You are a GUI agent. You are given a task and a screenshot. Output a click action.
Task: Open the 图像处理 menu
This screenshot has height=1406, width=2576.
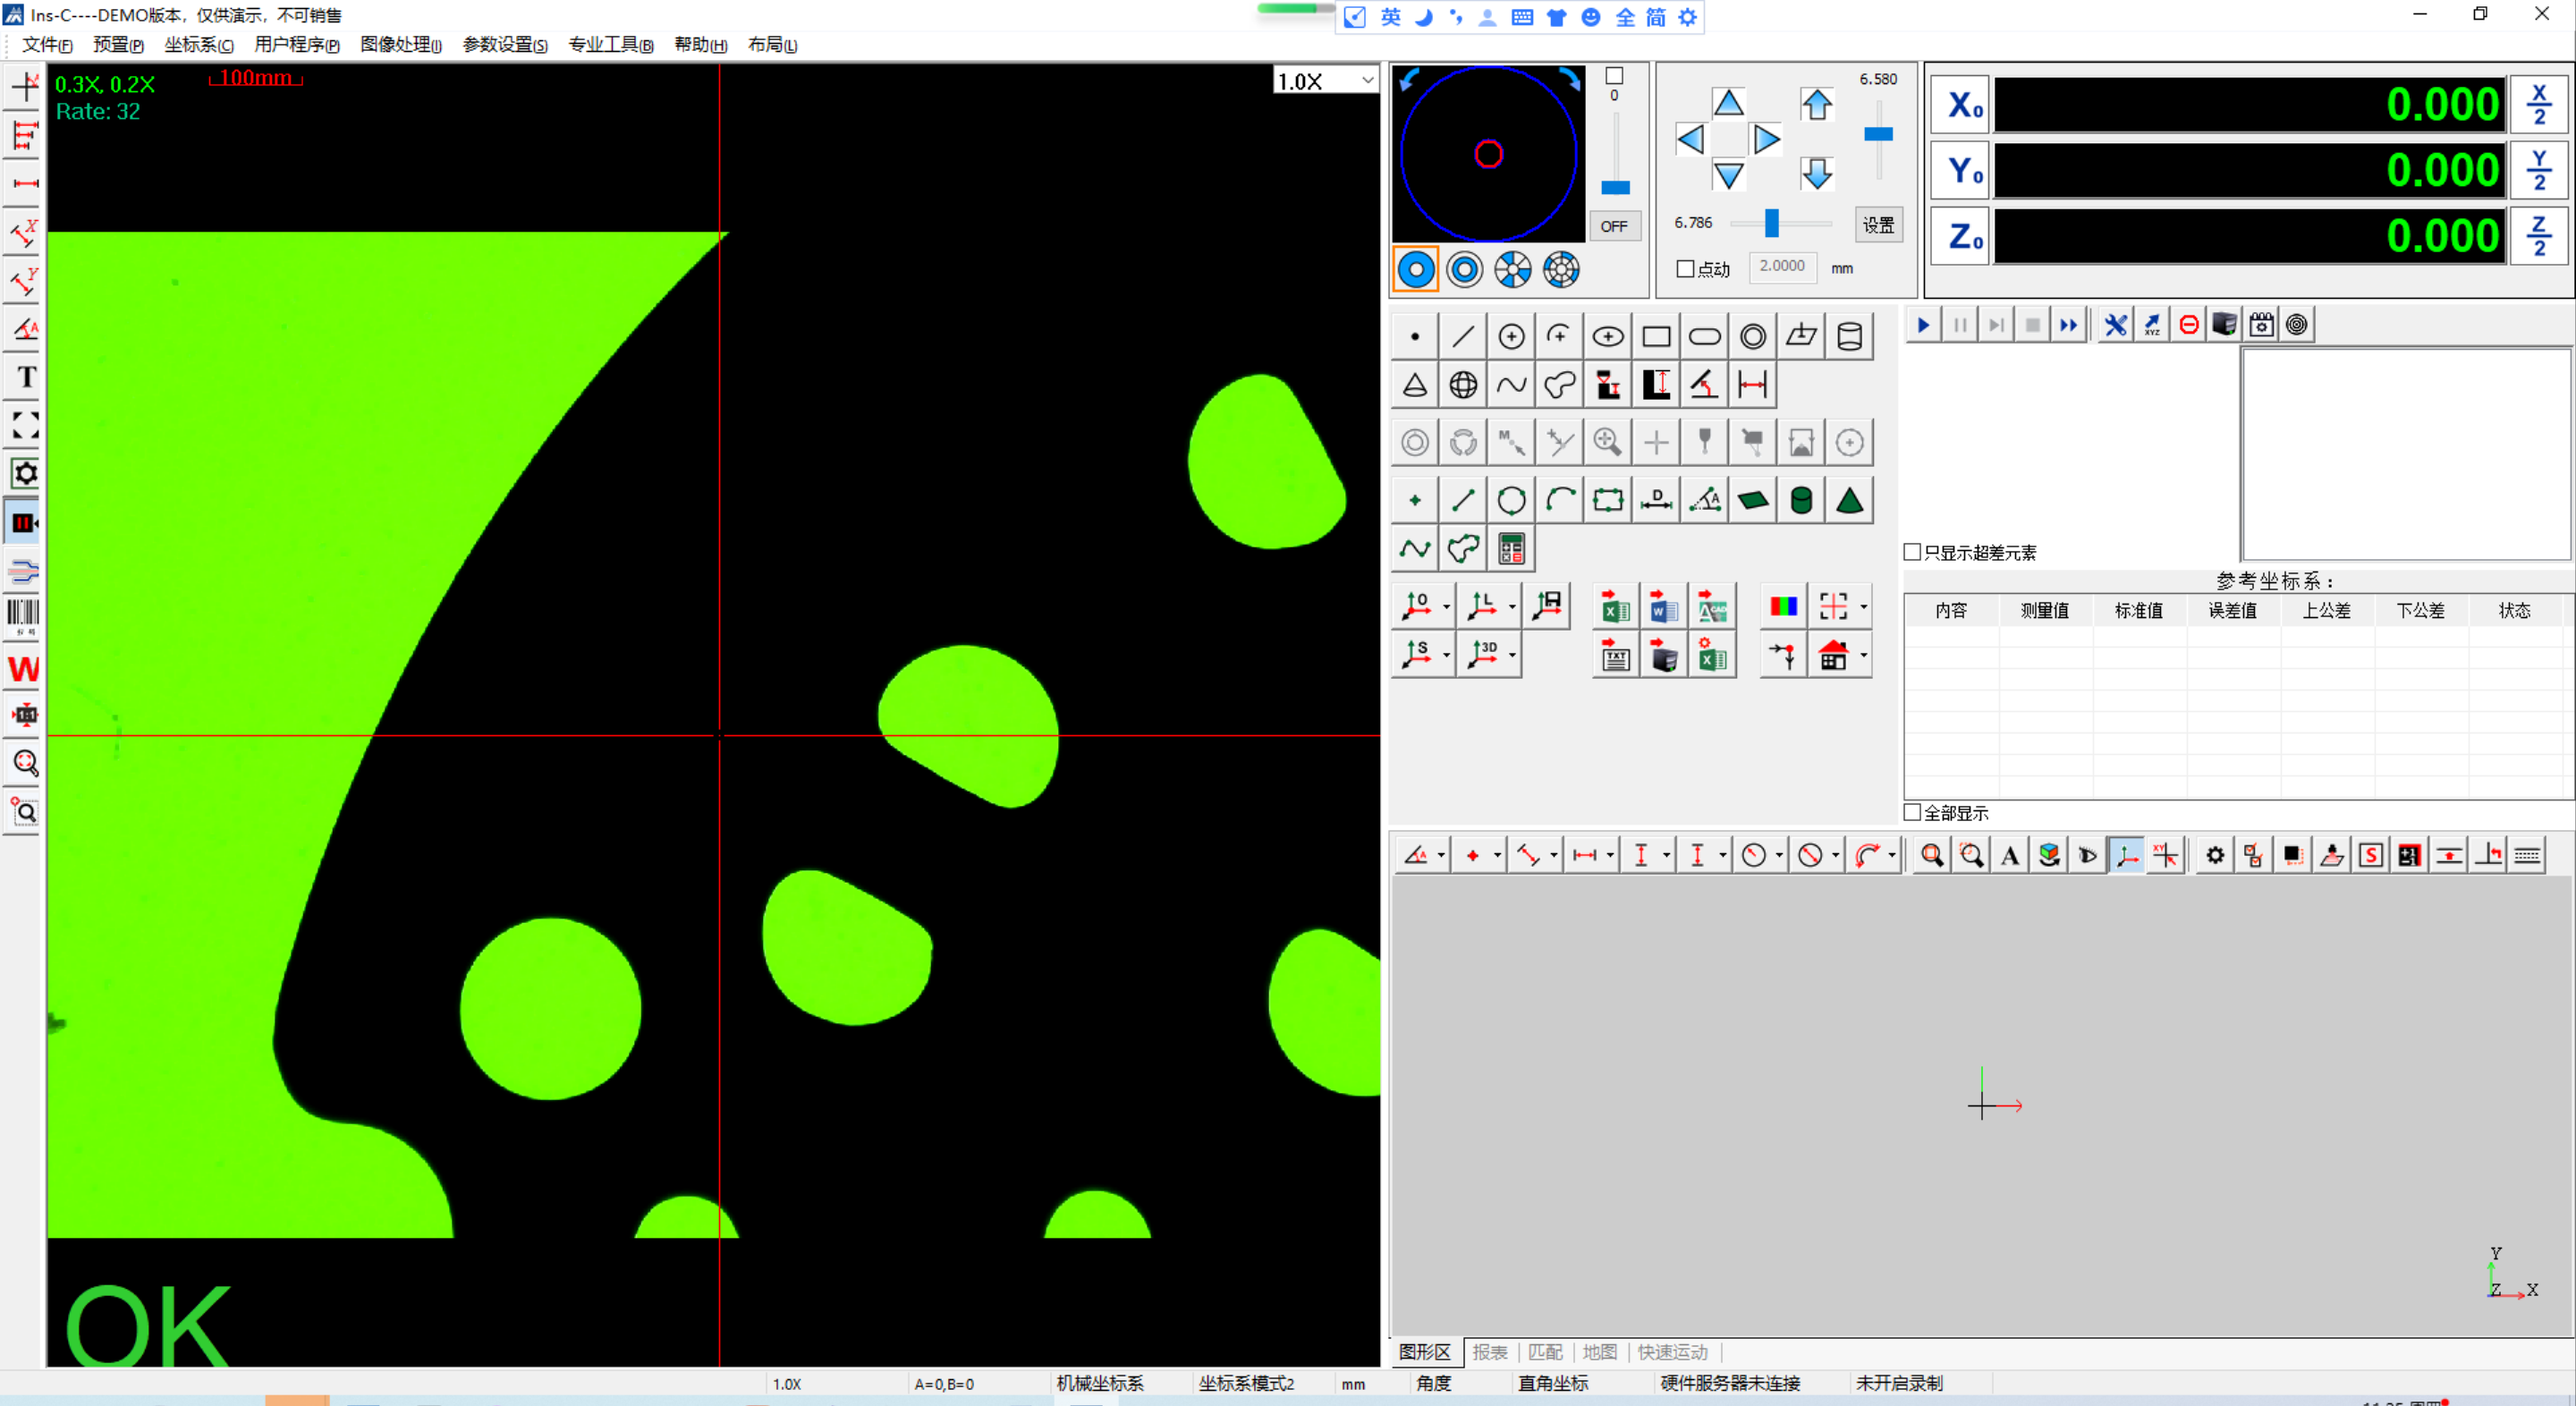click(401, 45)
